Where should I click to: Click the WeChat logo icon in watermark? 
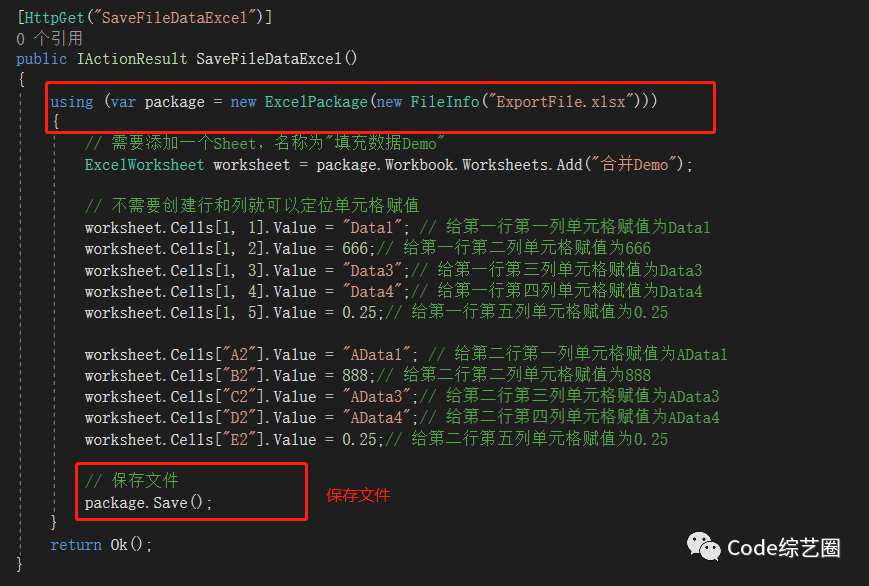[x=703, y=546]
